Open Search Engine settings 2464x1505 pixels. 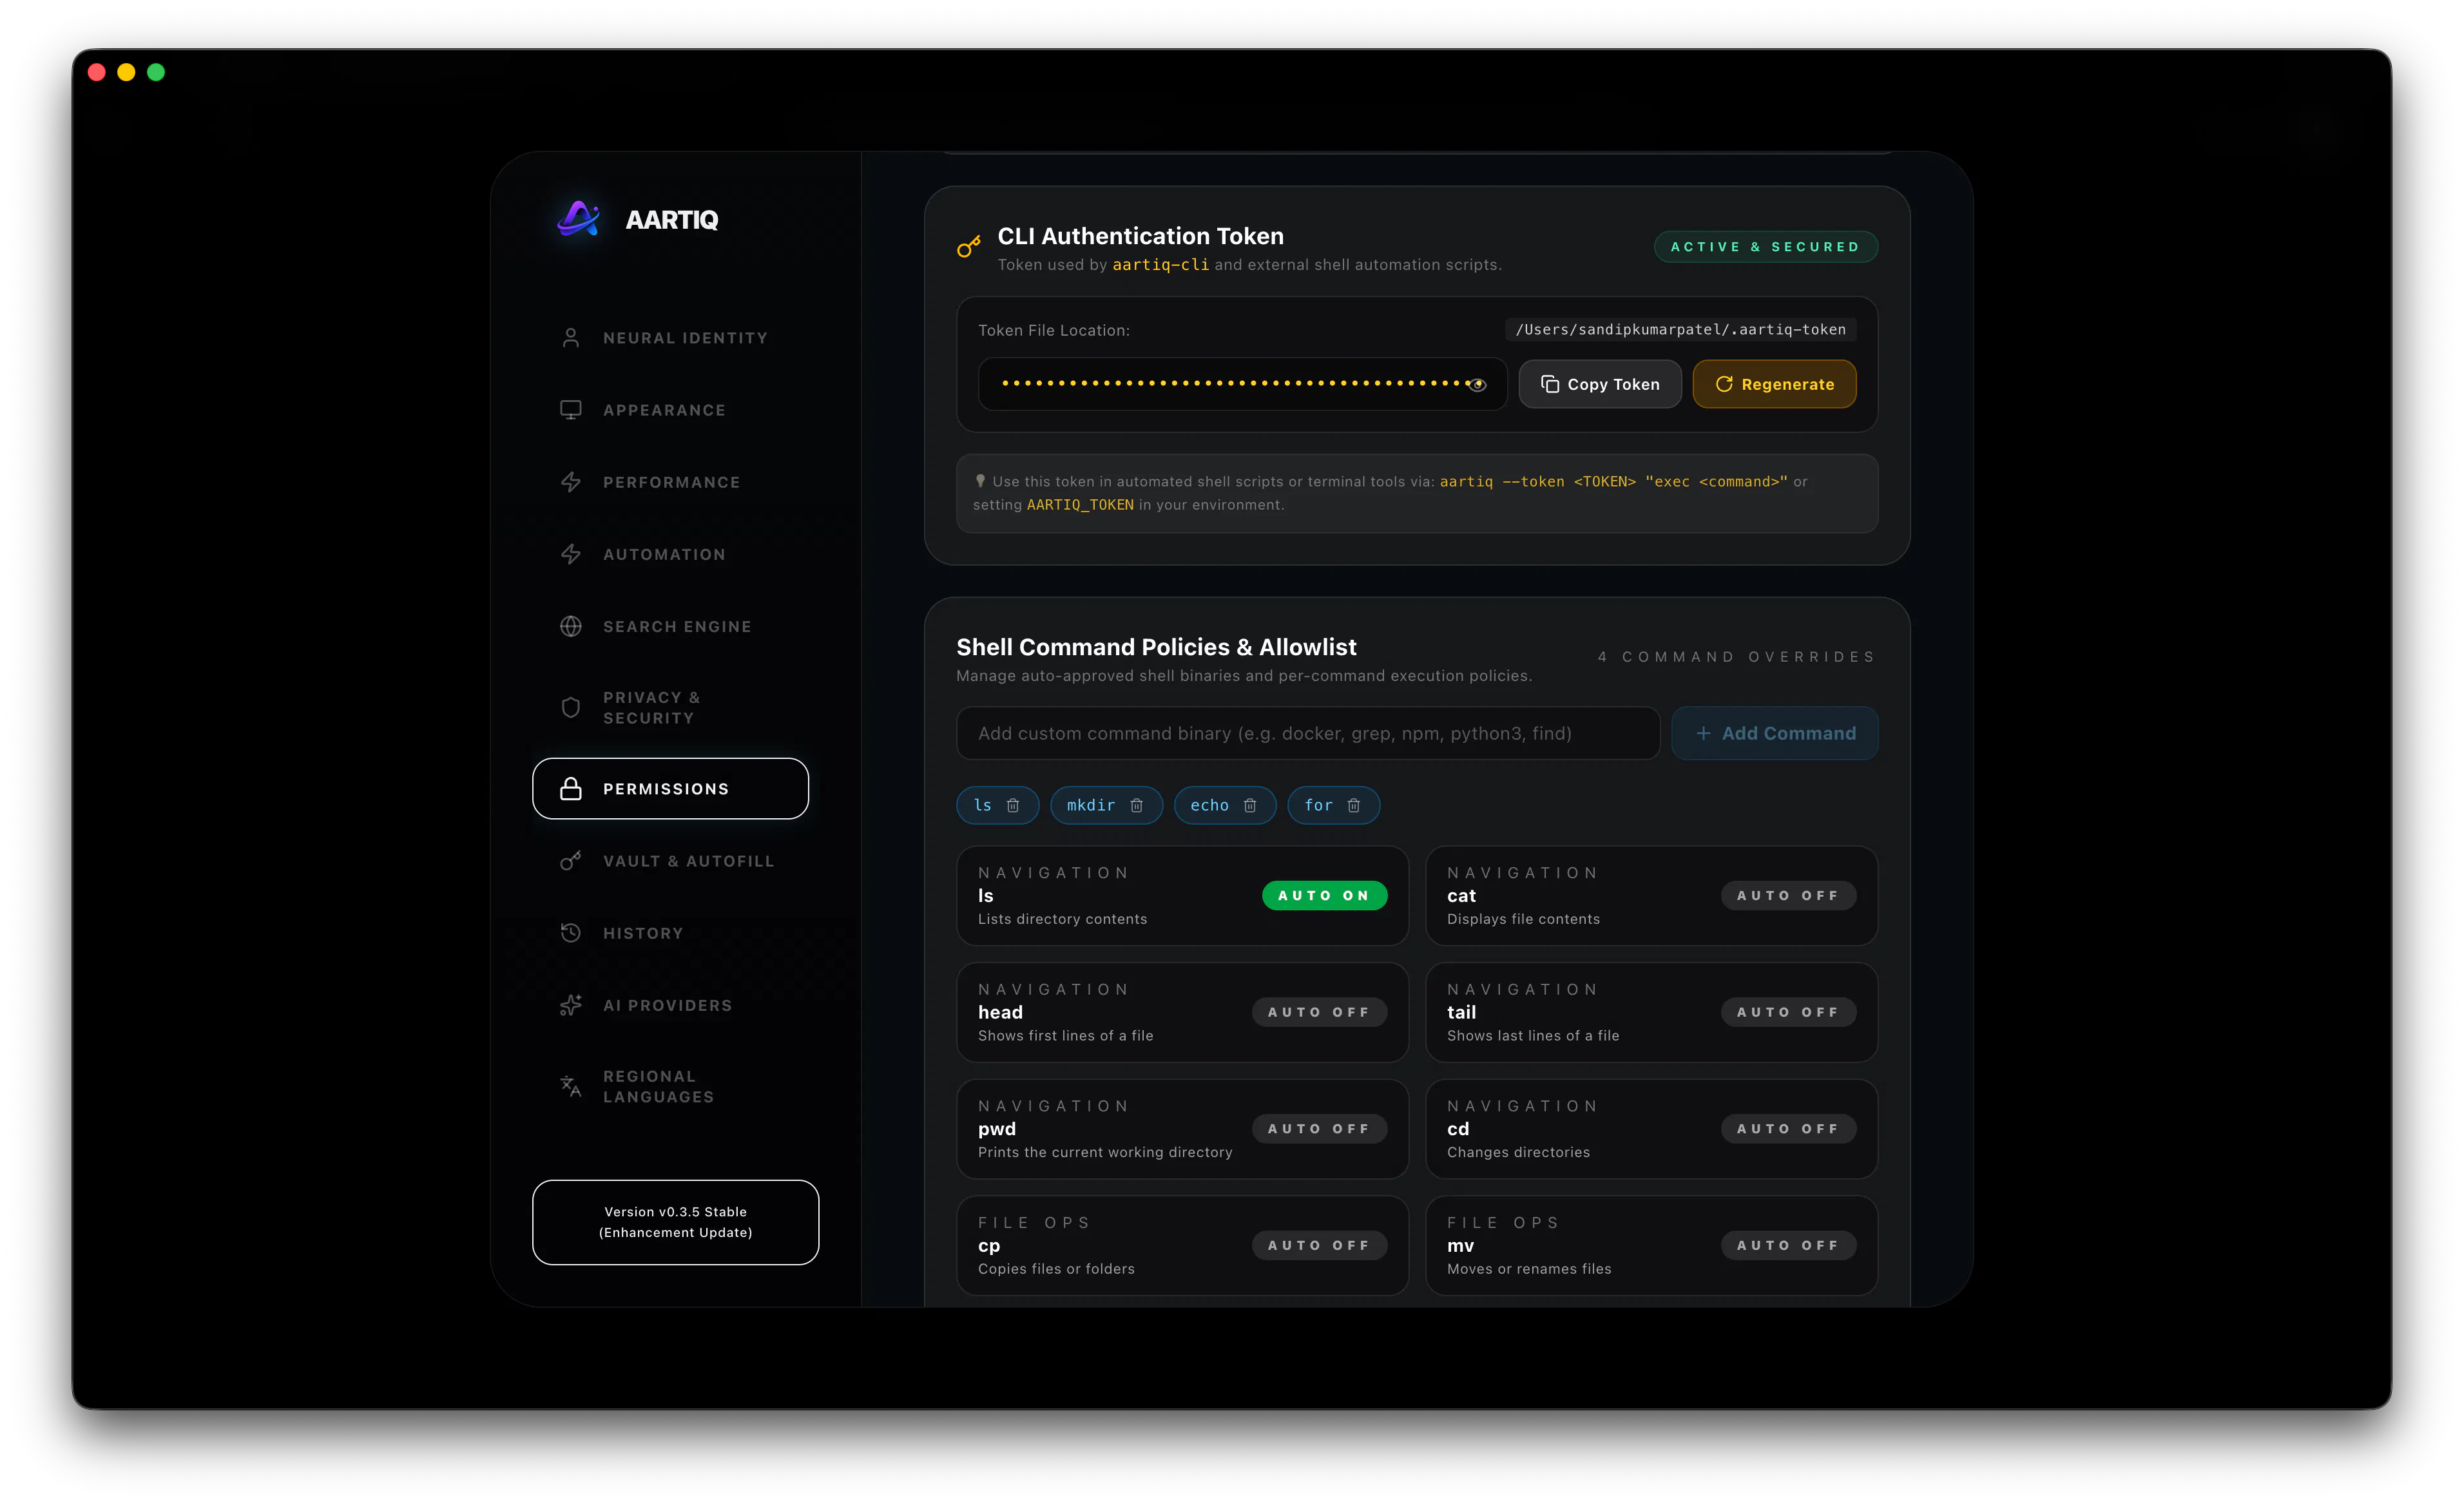(x=670, y=626)
